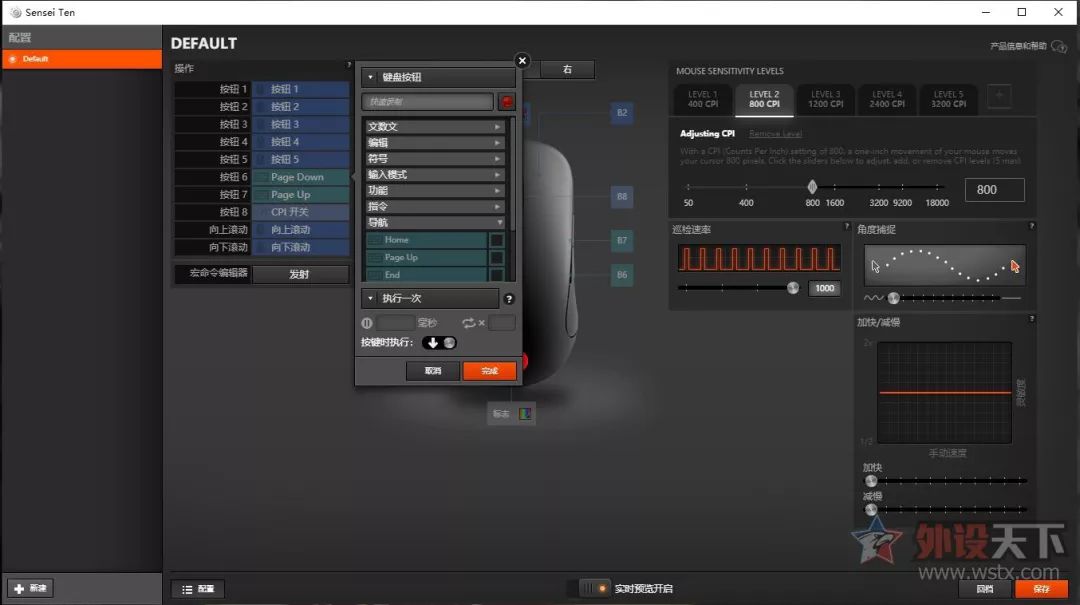The height and width of the screenshot is (605, 1080).
Task: Toggle the 实时预览开启 switch
Action: (x=594, y=588)
